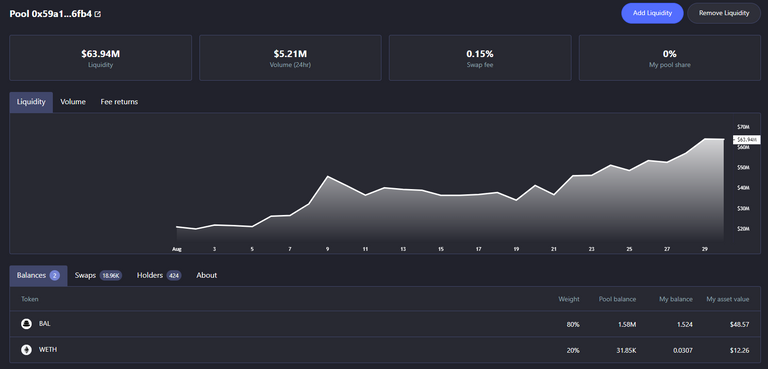Screen dimensions: 768x369
Task: Select the Liquidity chart tab
Action: click(x=31, y=102)
